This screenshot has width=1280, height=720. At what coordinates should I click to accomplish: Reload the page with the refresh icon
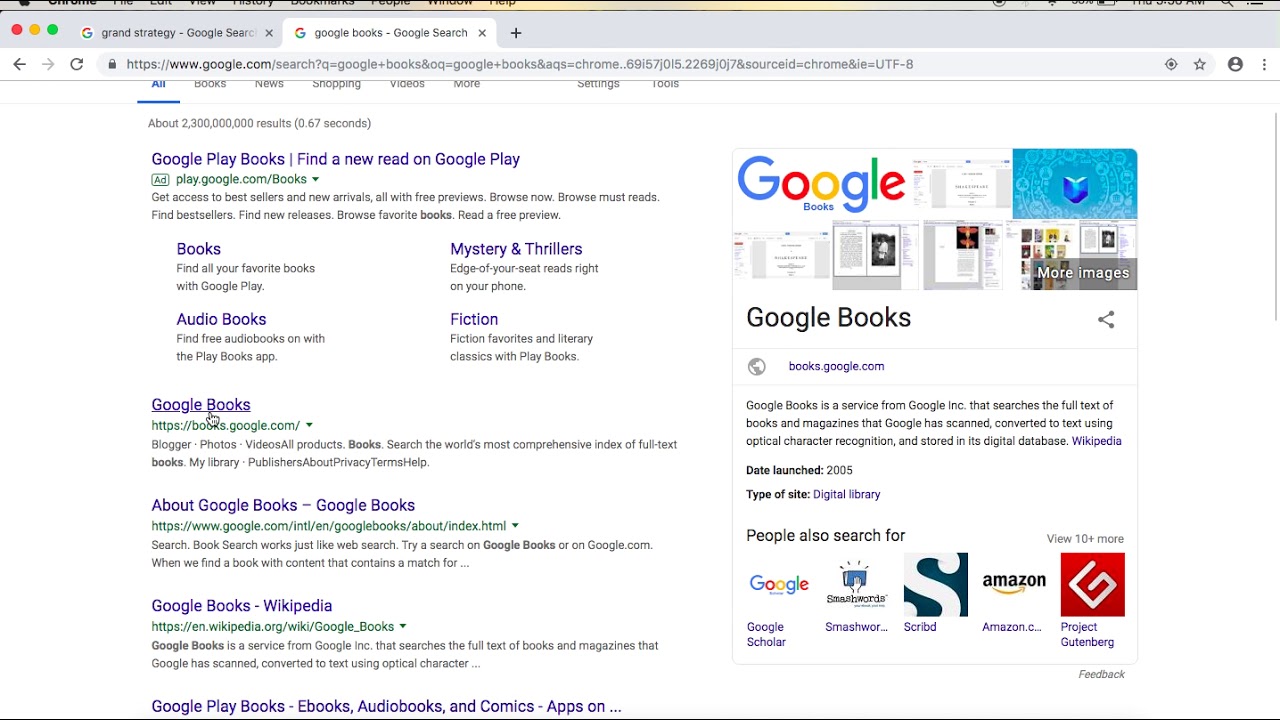pos(77,64)
